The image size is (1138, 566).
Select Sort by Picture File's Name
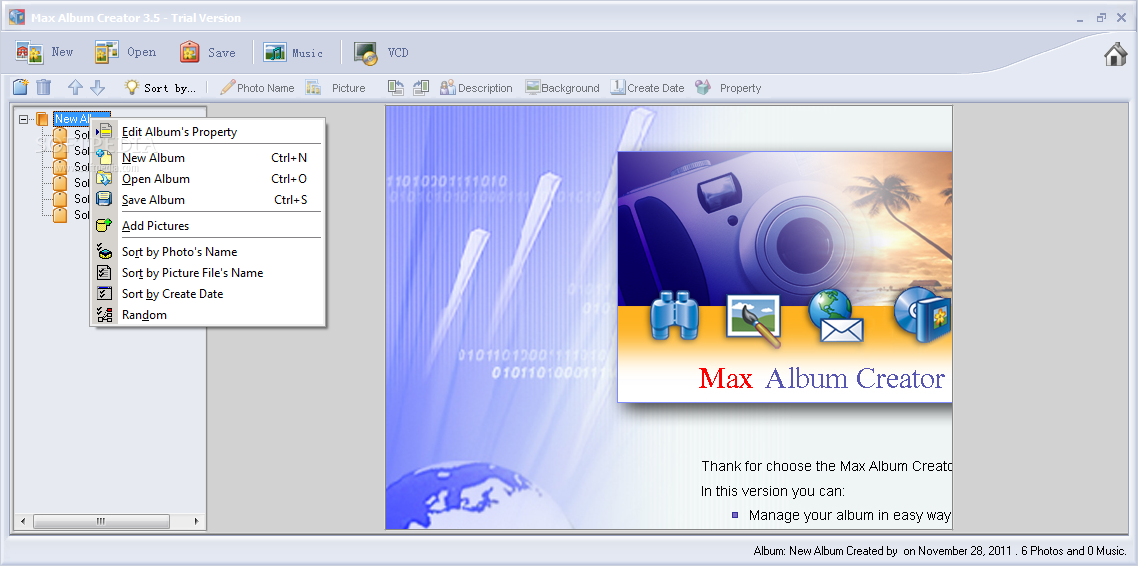(x=208, y=273)
